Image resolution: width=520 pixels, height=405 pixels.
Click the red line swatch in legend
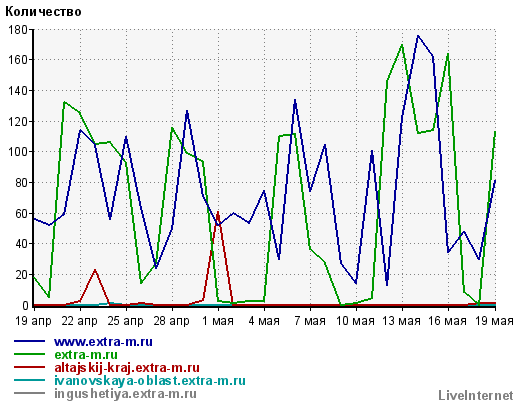coord(29,367)
